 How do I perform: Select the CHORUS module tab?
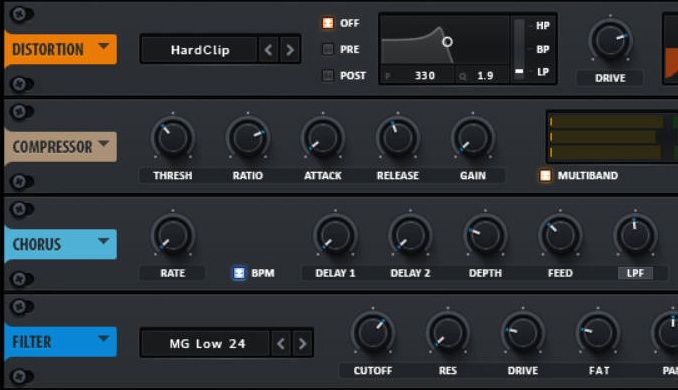[x=61, y=244]
